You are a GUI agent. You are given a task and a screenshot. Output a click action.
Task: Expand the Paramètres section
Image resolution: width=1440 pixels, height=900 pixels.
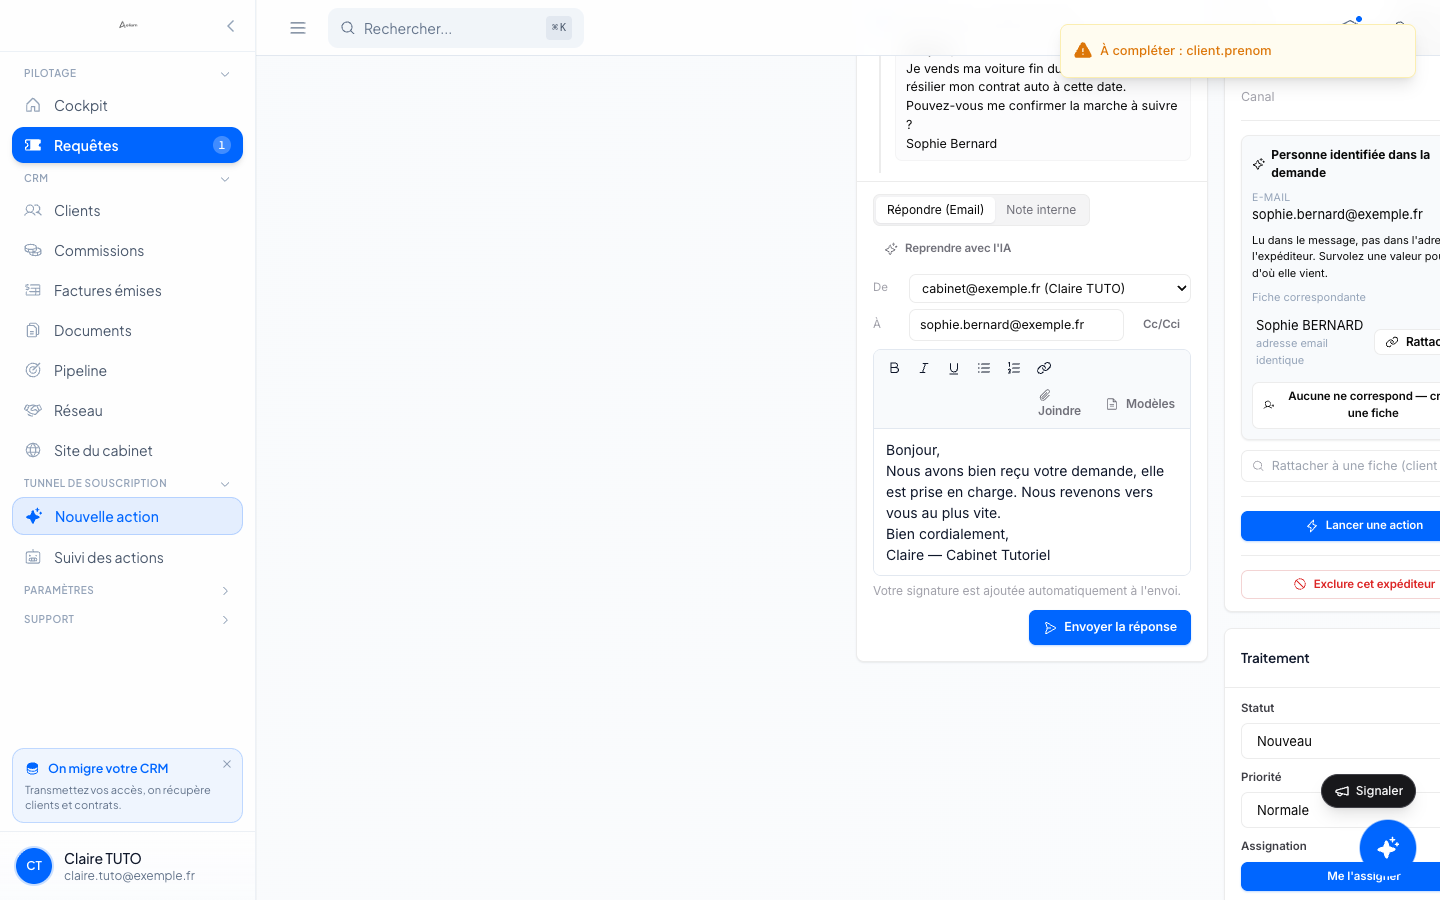[225, 591]
